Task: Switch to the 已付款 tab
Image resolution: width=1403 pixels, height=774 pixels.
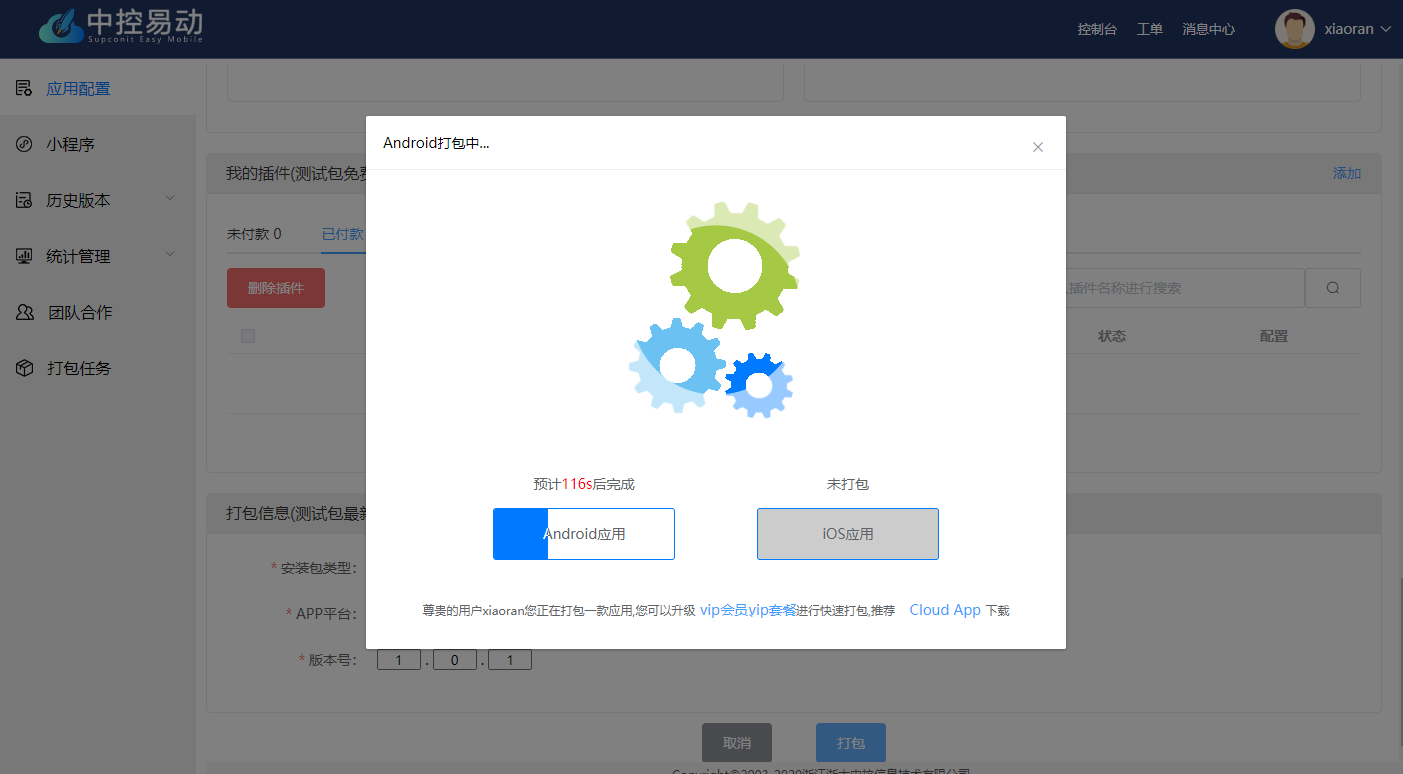Action: point(343,234)
